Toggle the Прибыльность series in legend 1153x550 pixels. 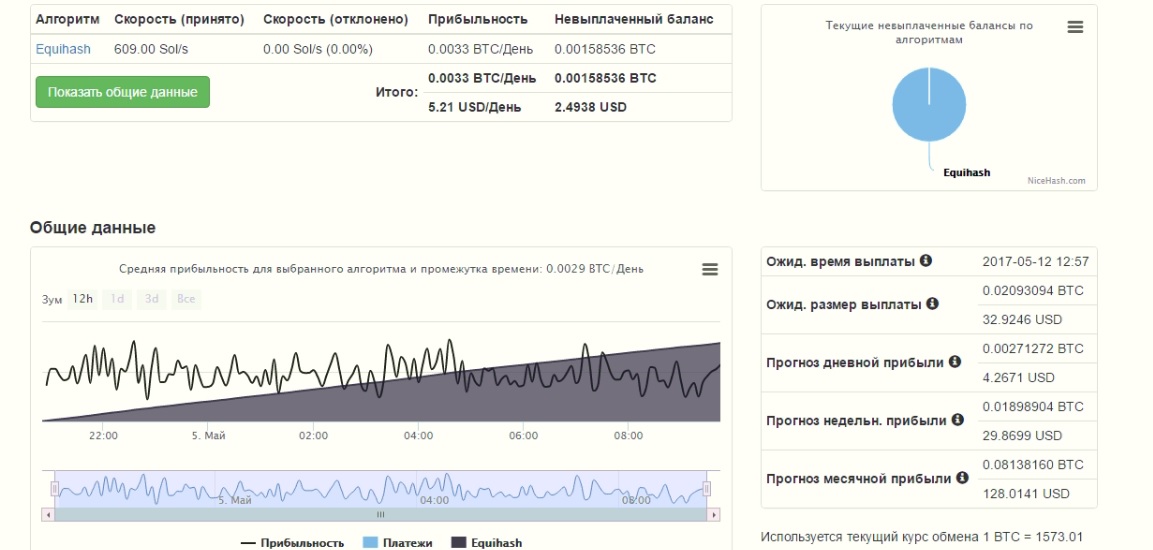[x=292, y=543]
